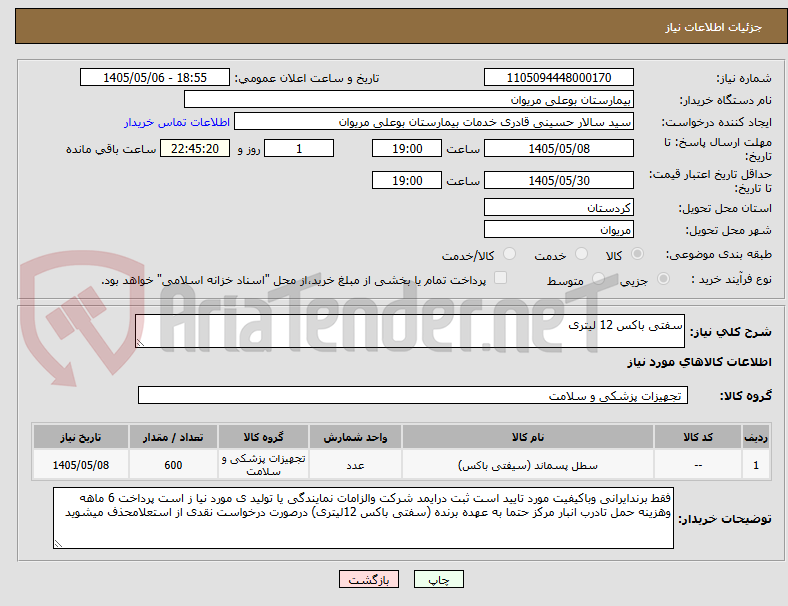Image resolution: width=788 pixels, height=606 pixels.
Task: Select the کالا/خدمت radio button
Action: click(510, 254)
